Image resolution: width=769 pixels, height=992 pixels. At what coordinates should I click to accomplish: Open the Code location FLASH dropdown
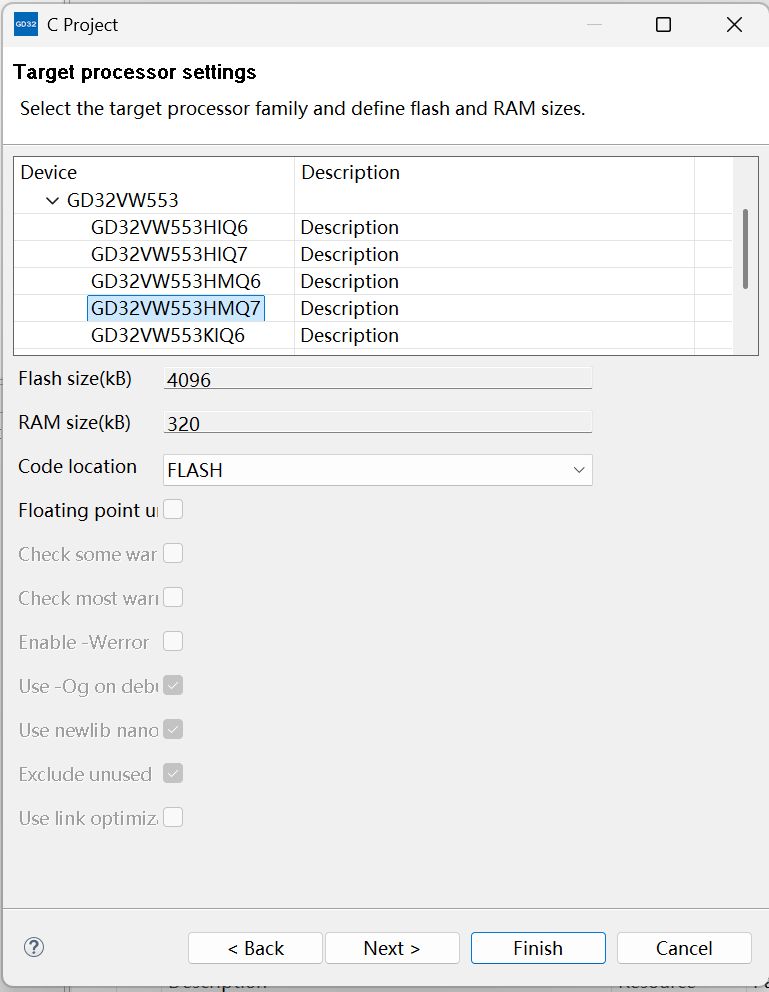point(378,470)
